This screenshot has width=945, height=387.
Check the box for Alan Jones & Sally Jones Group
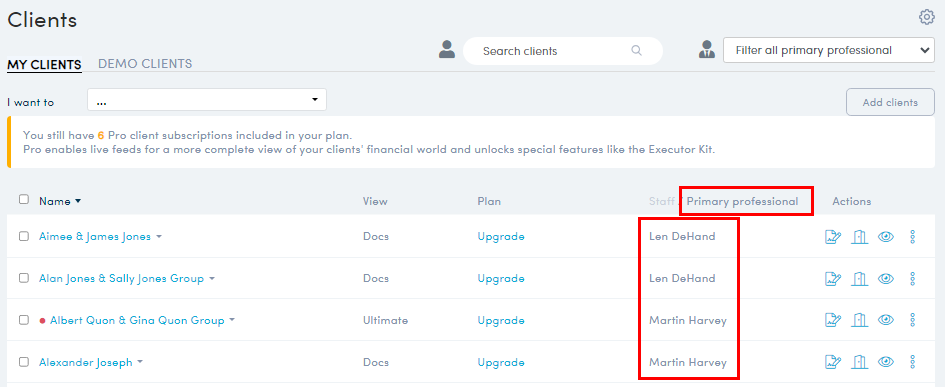click(24, 278)
